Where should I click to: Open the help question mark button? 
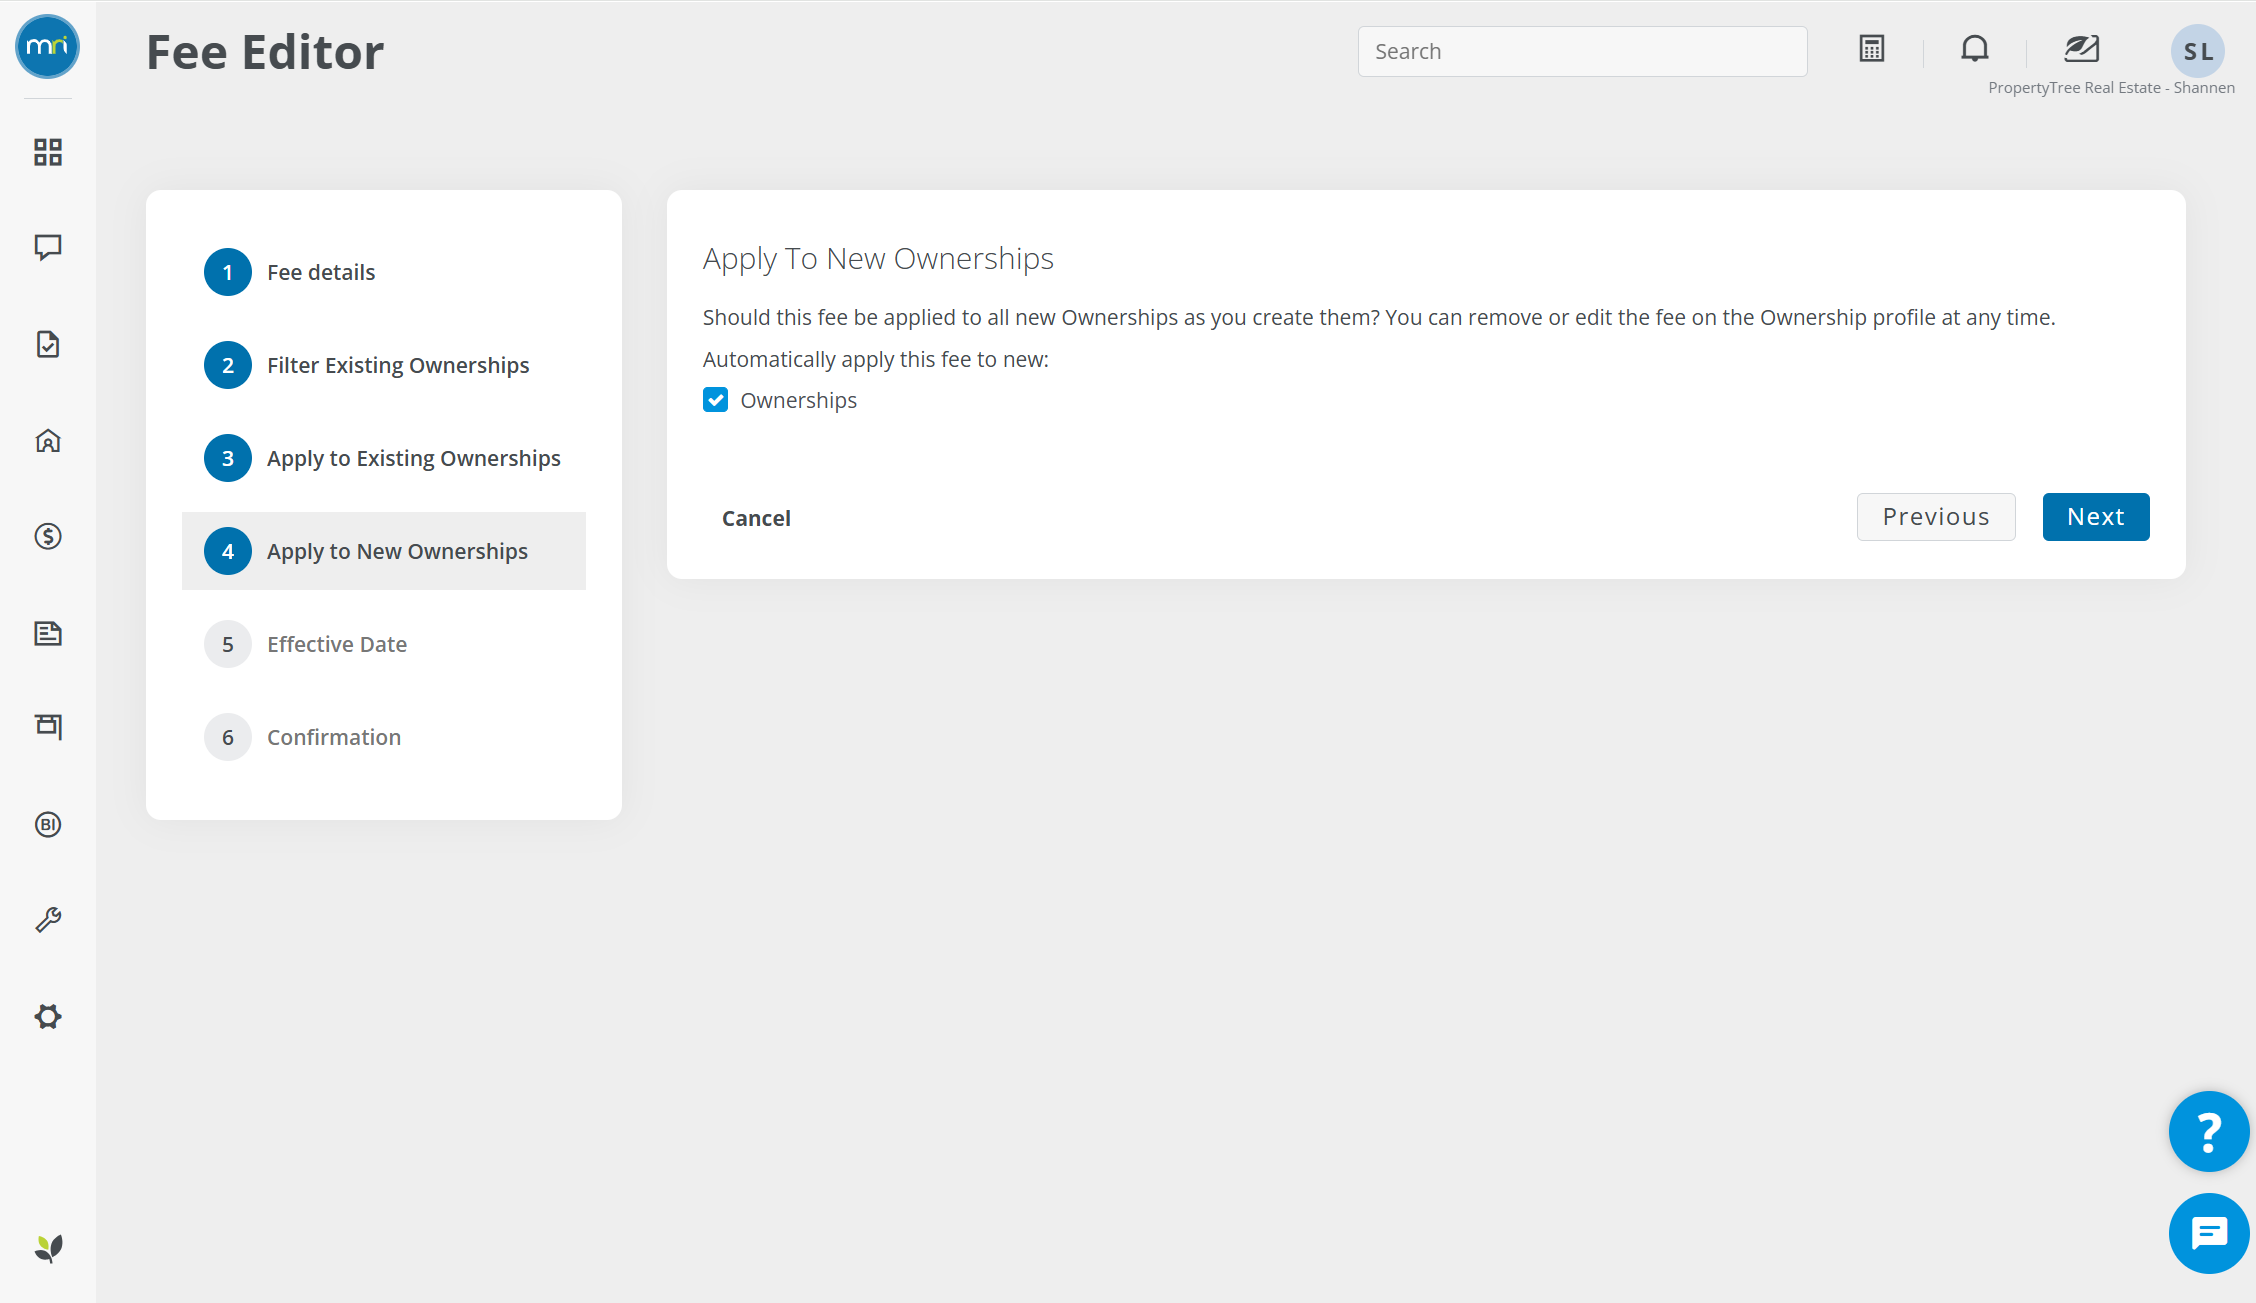point(2209,1132)
